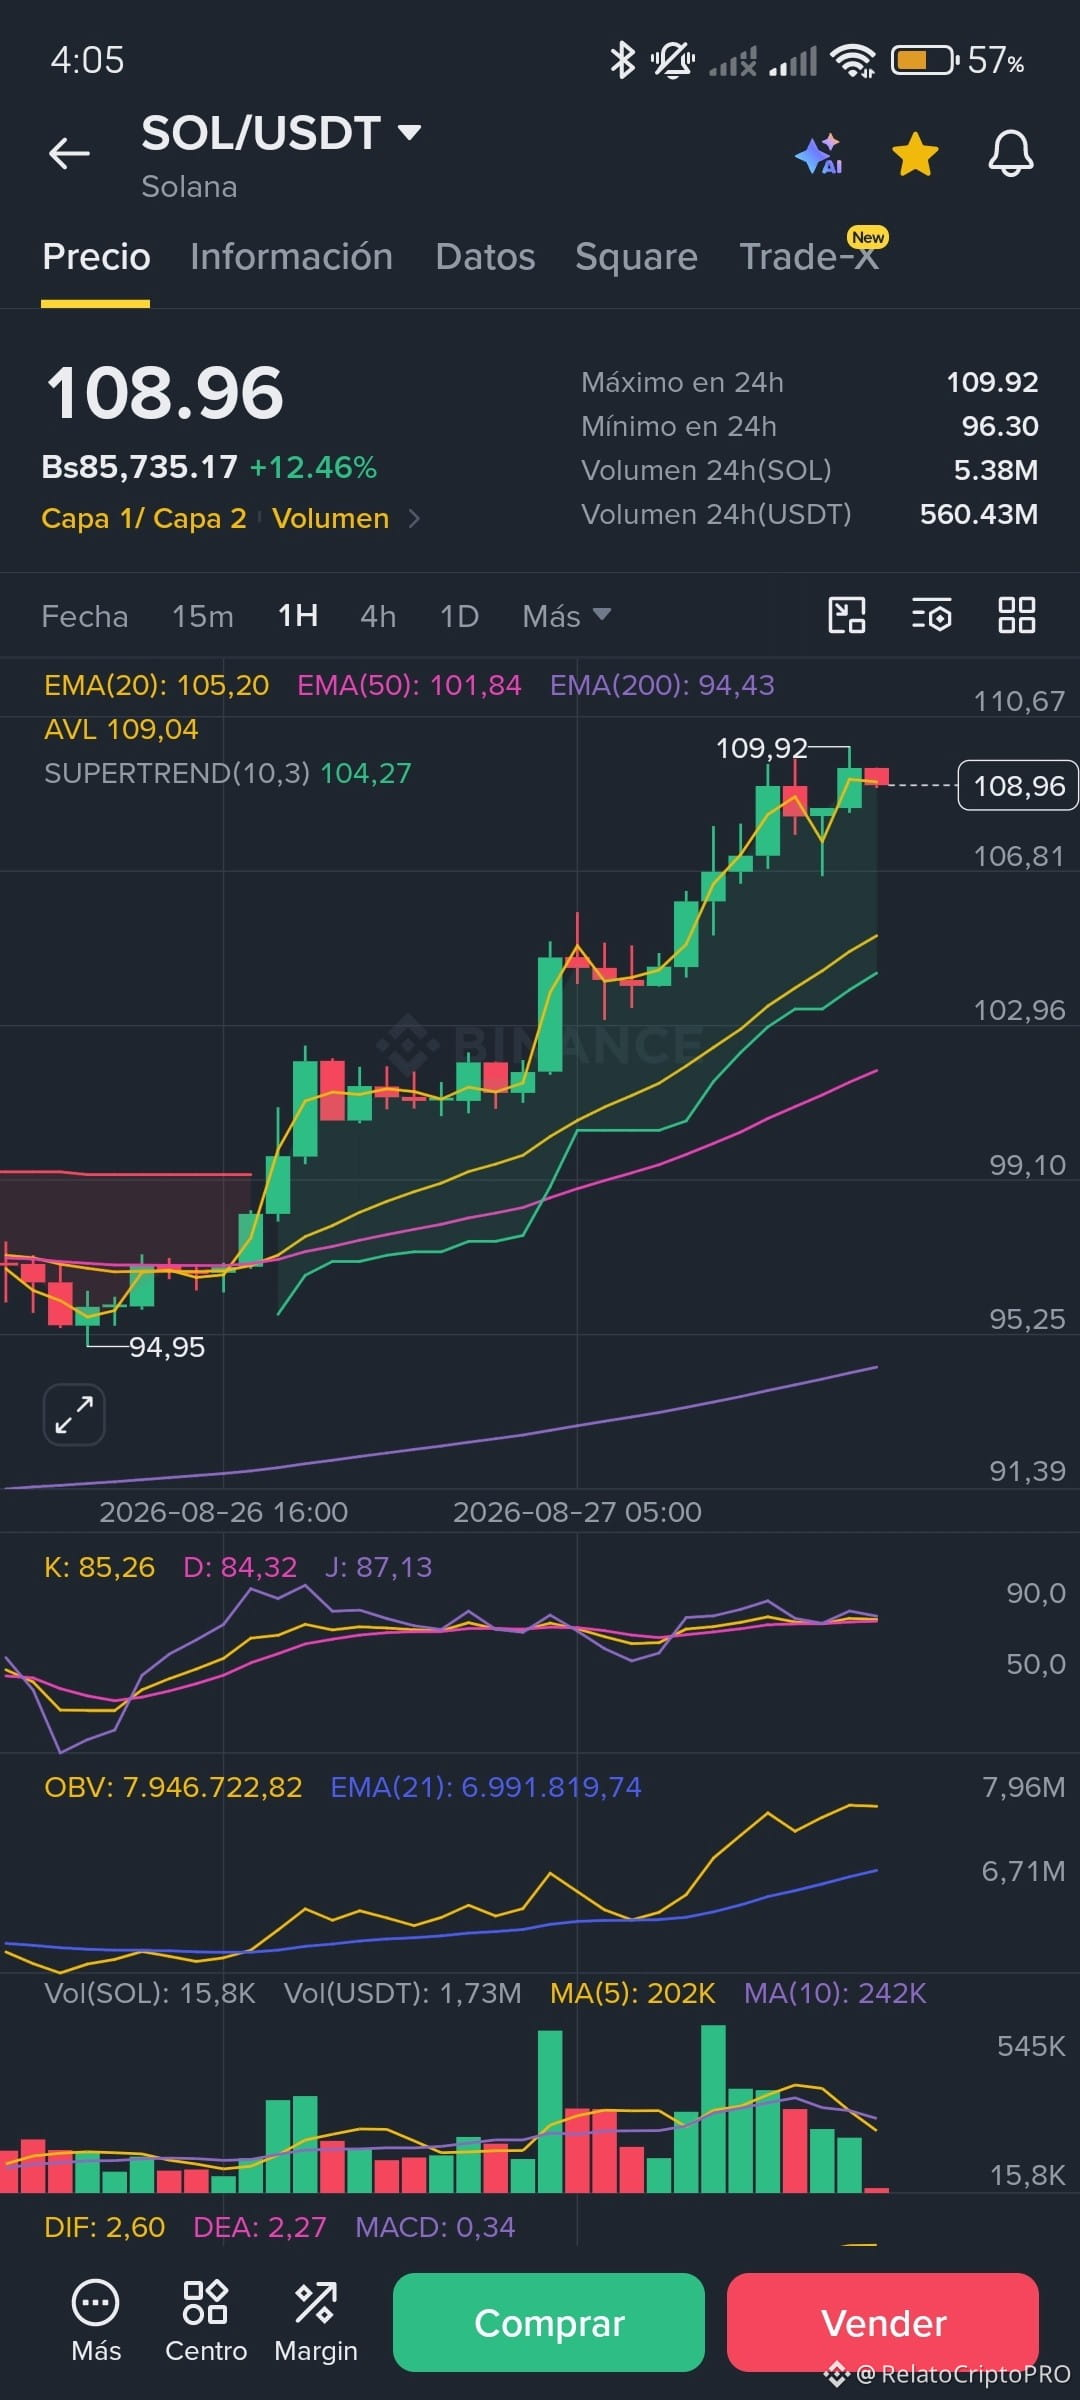
Task: Switch to the Información tab
Action: tap(291, 257)
